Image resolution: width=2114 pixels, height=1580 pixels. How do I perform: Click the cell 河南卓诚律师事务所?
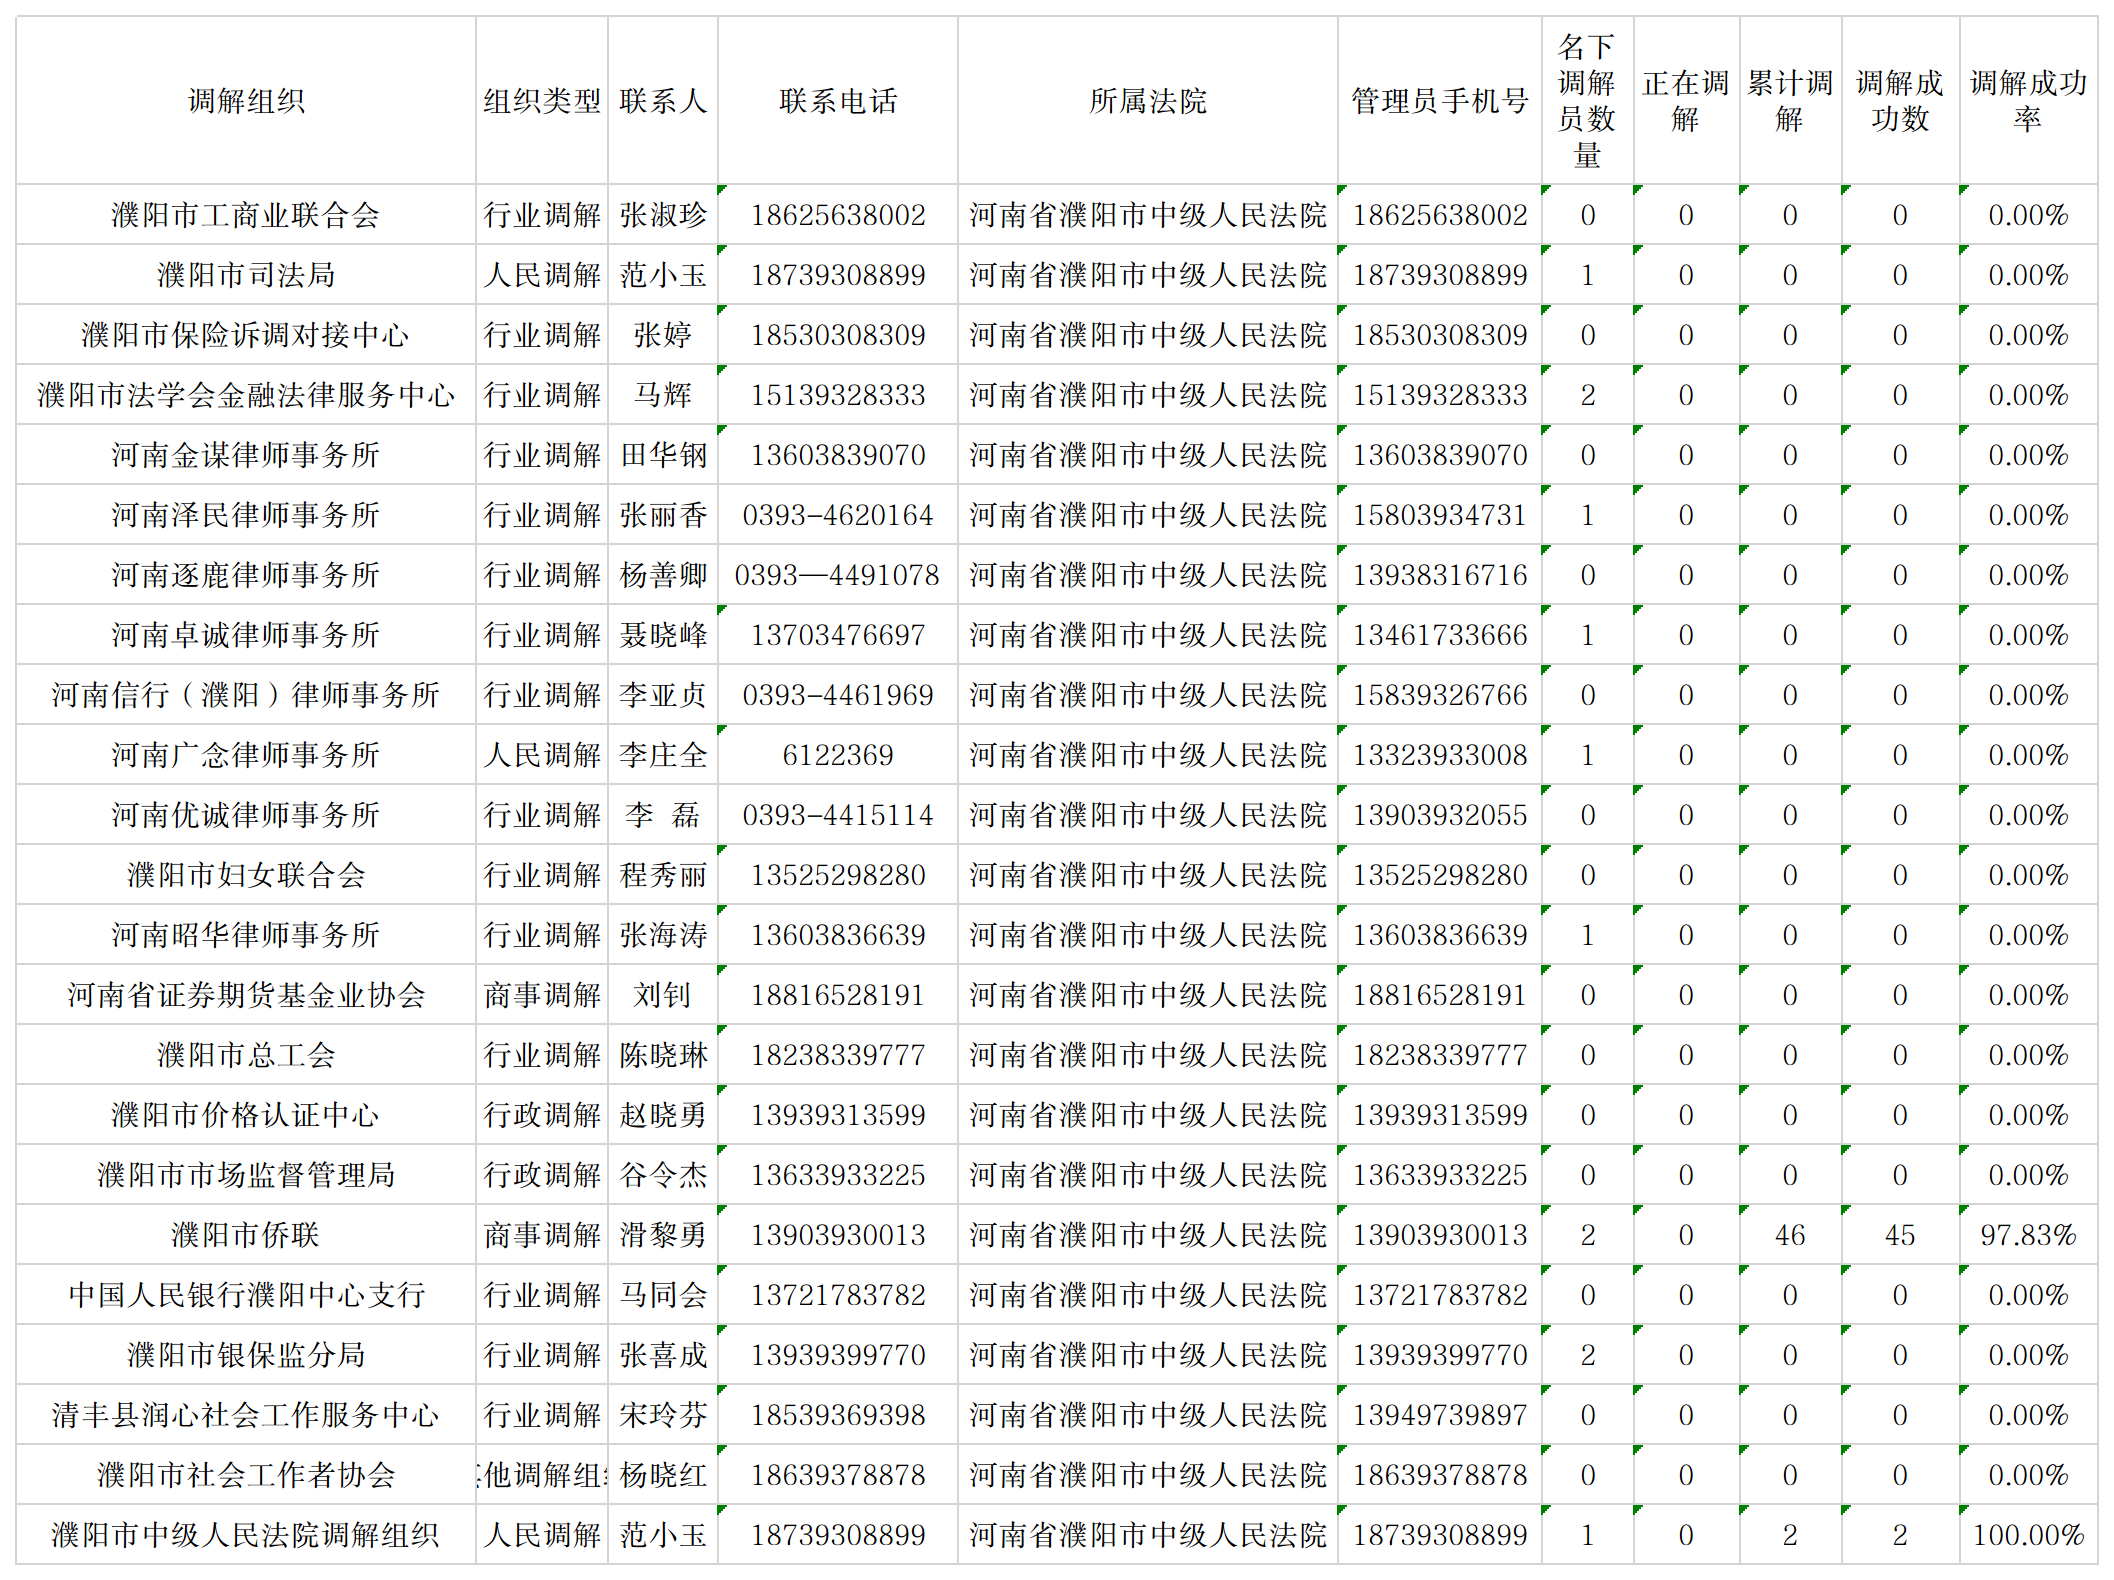point(246,635)
